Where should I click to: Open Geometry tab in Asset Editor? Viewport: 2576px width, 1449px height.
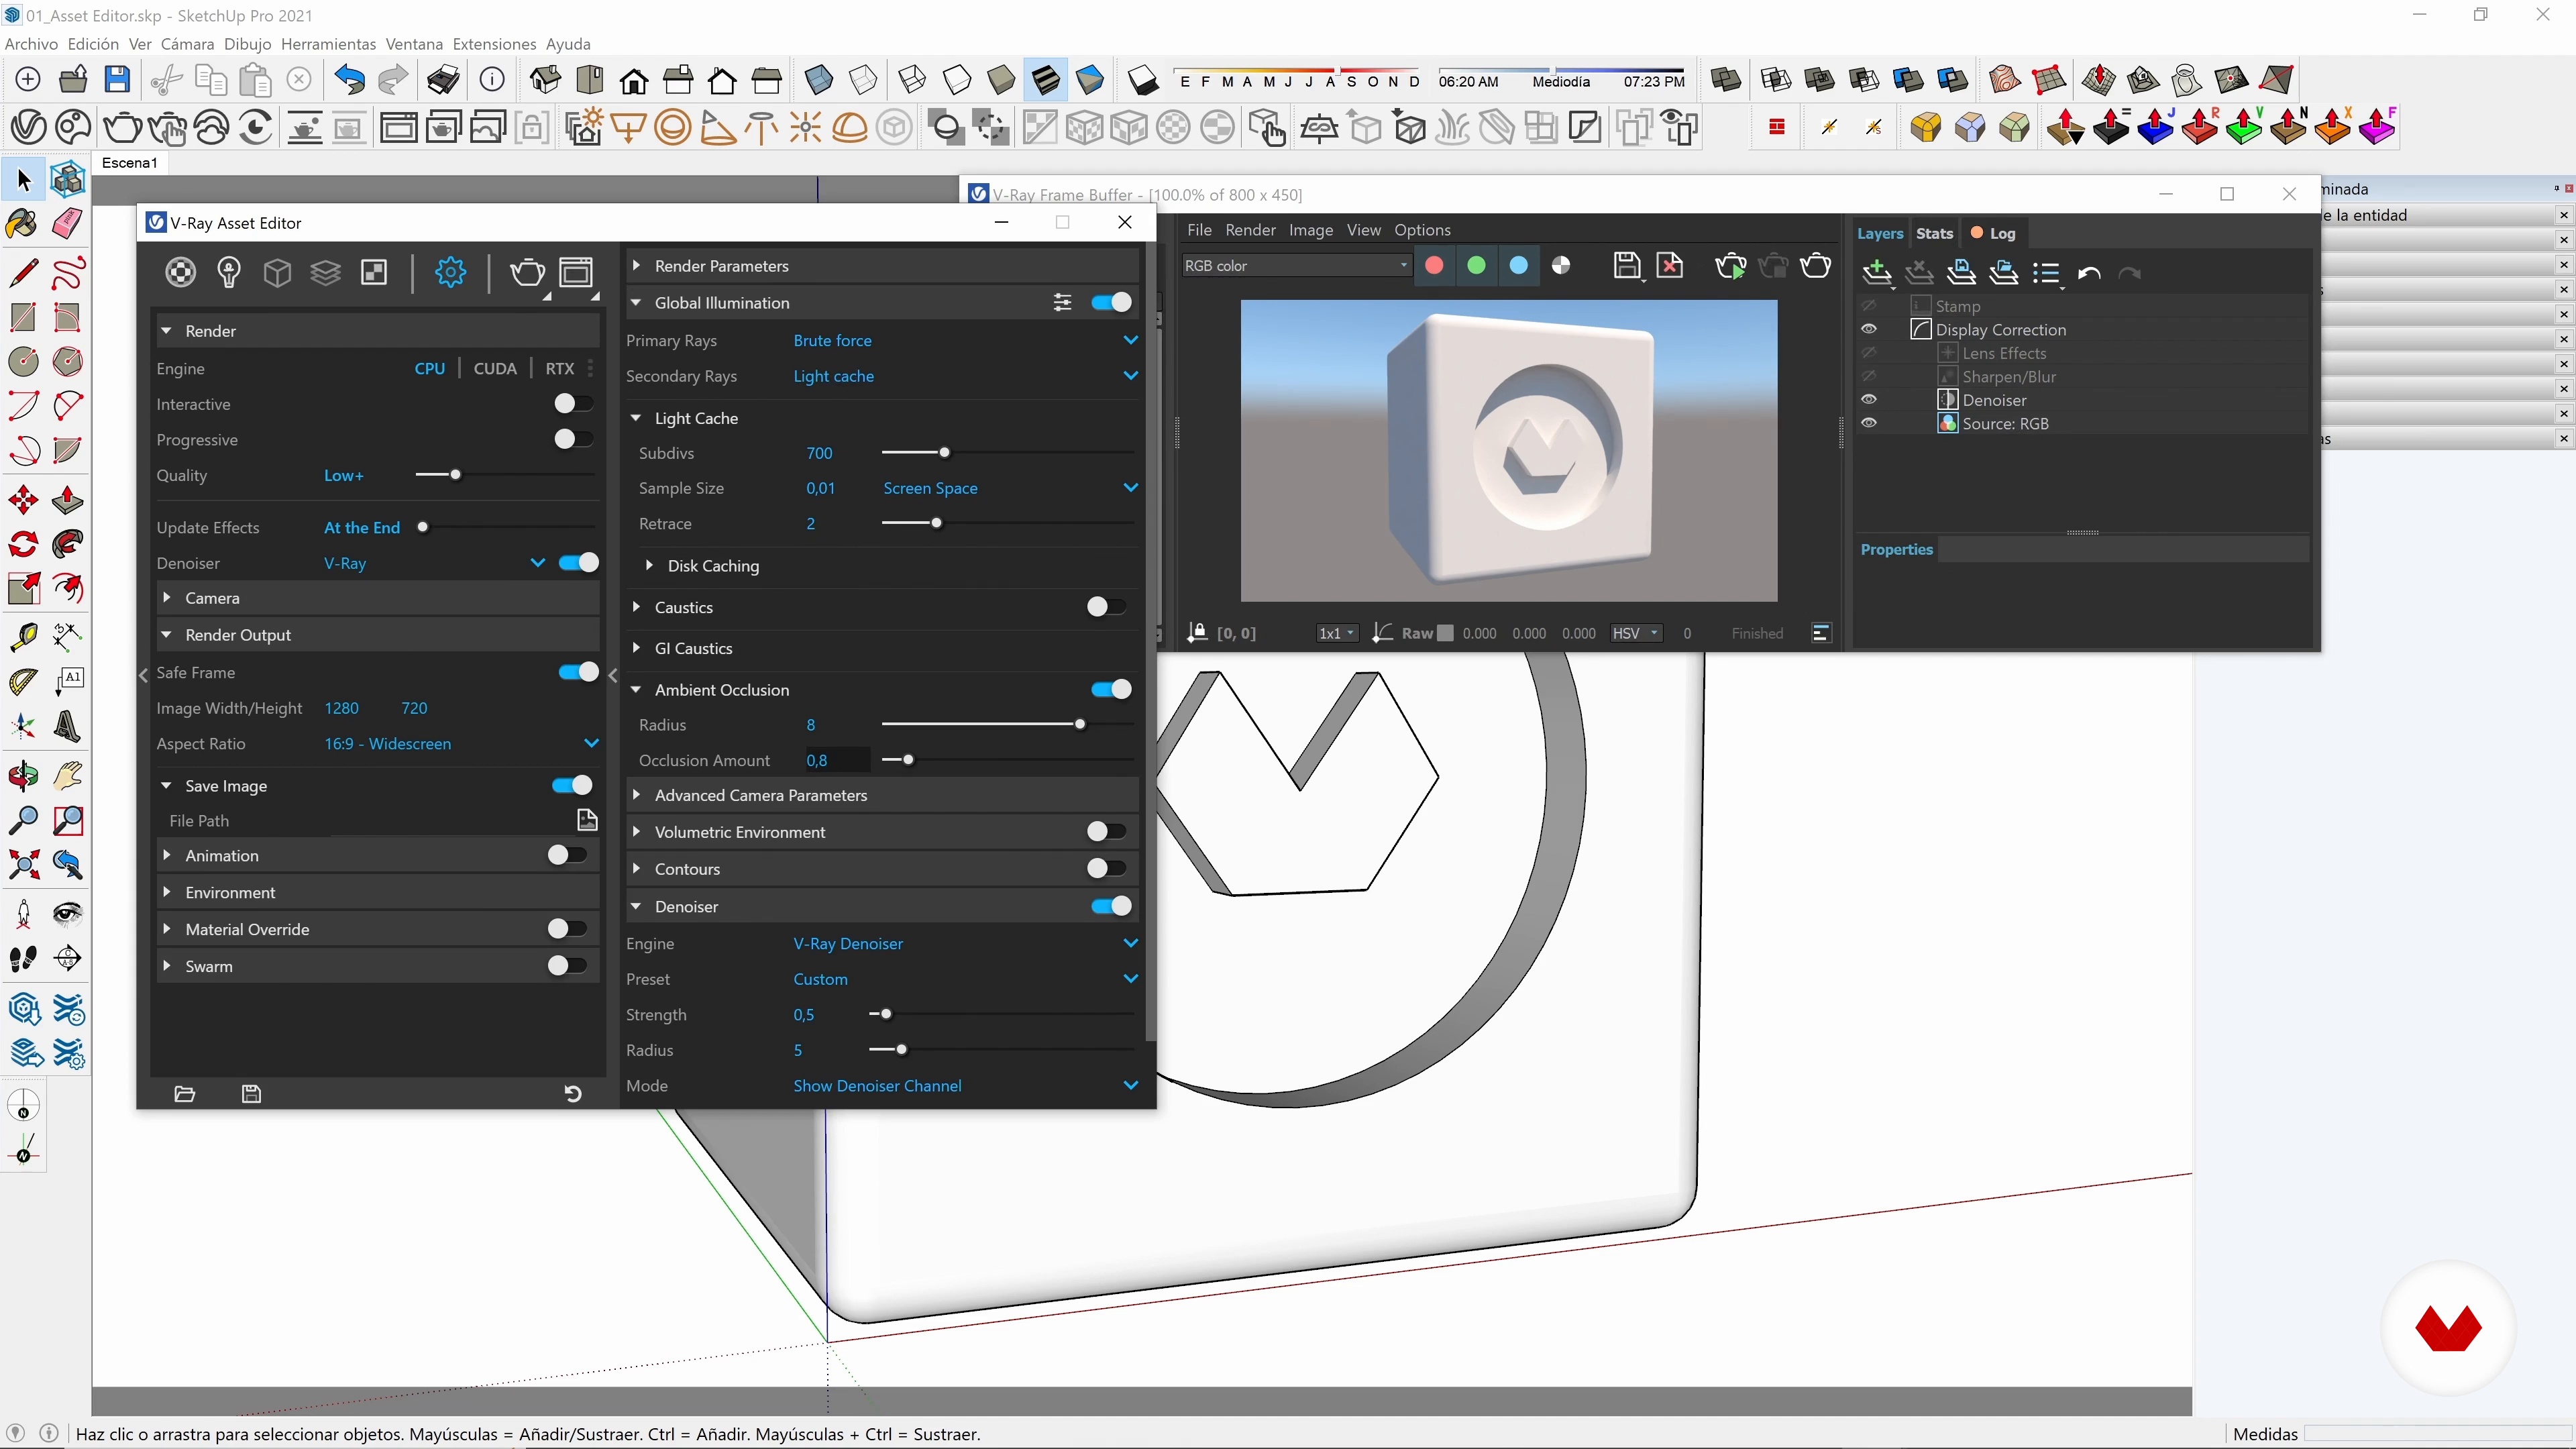tap(277, 272)
